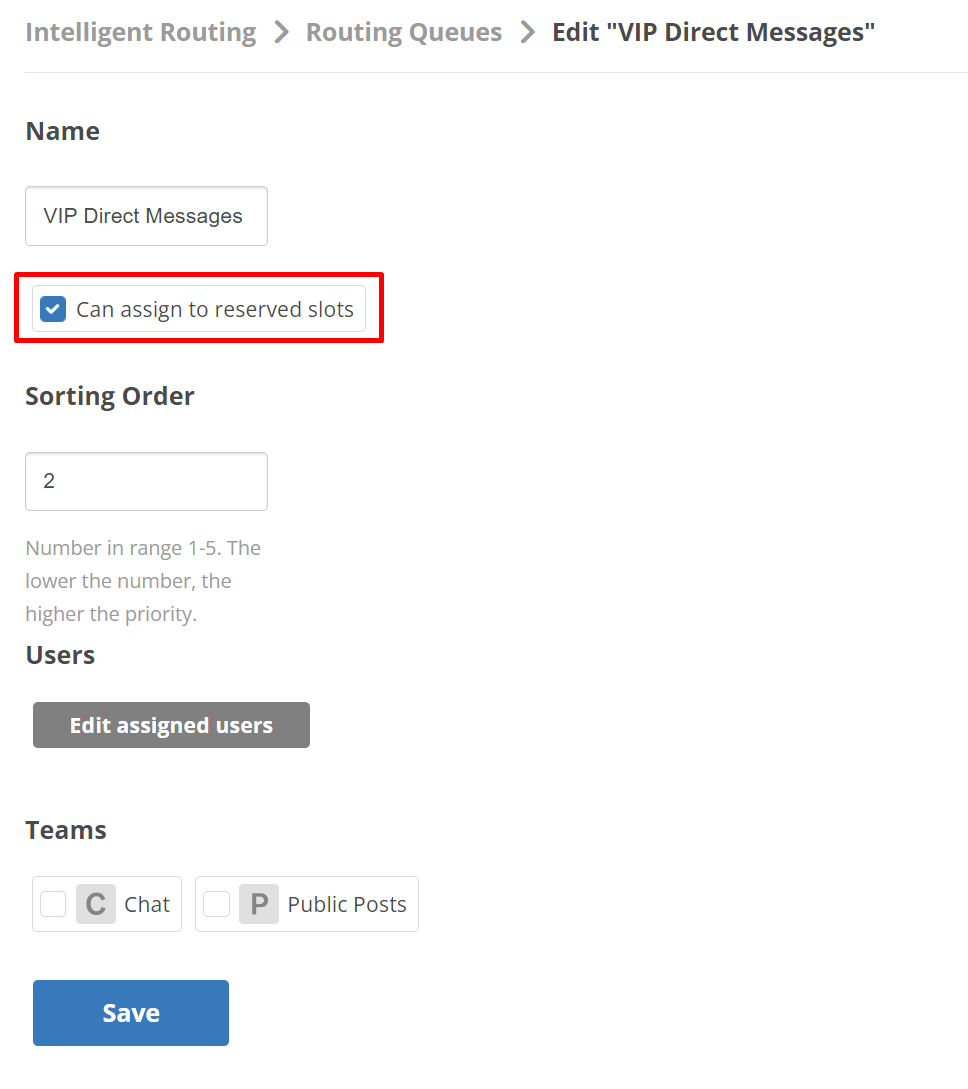
Task: Uncheck the Can assign to reserved slots checkbox
Action: tap(53, 309)
